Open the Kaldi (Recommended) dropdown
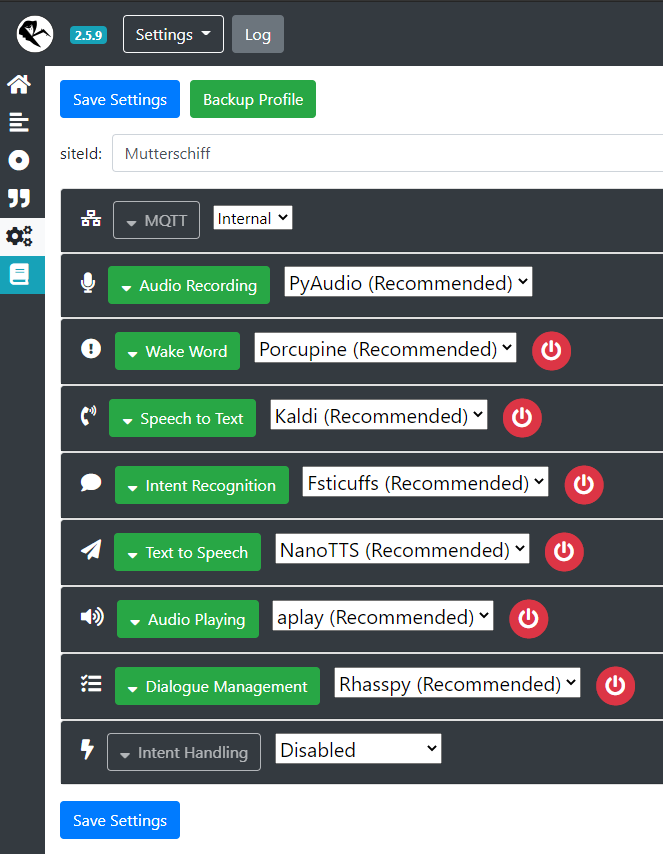 pyautogui.click(x=379, y=414)
